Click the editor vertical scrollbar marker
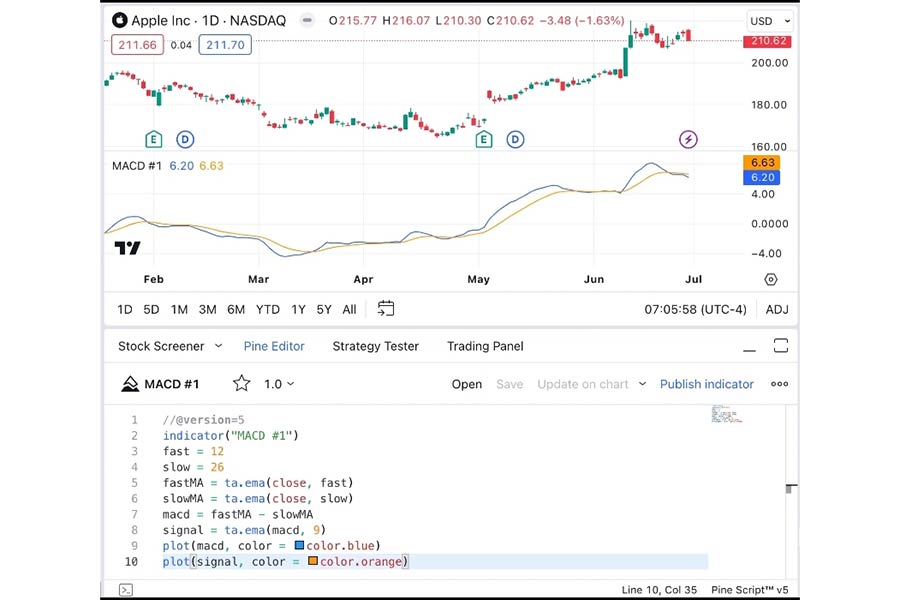 coord(791,489)
